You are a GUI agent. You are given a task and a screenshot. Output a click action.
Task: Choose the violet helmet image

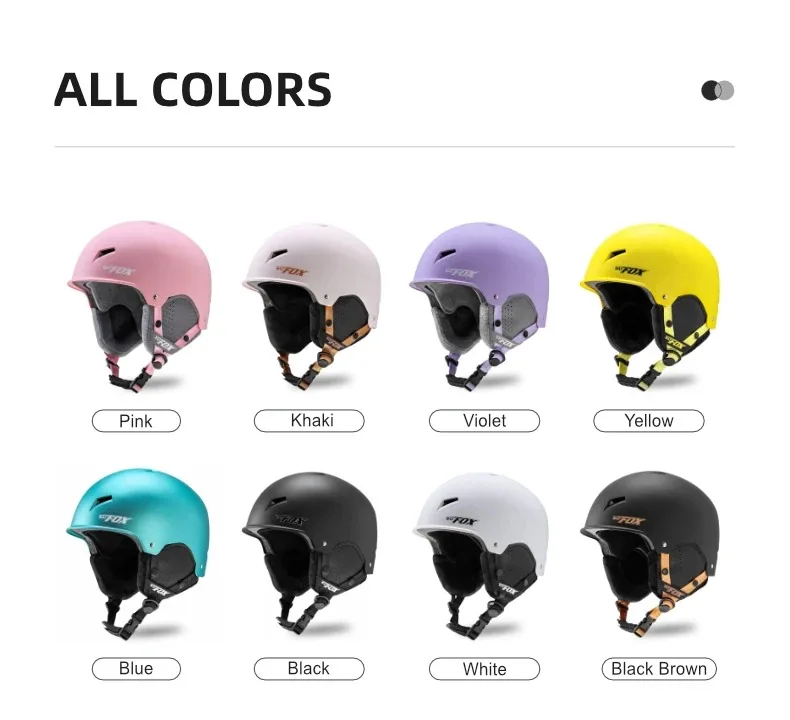(x=479, y=306)
